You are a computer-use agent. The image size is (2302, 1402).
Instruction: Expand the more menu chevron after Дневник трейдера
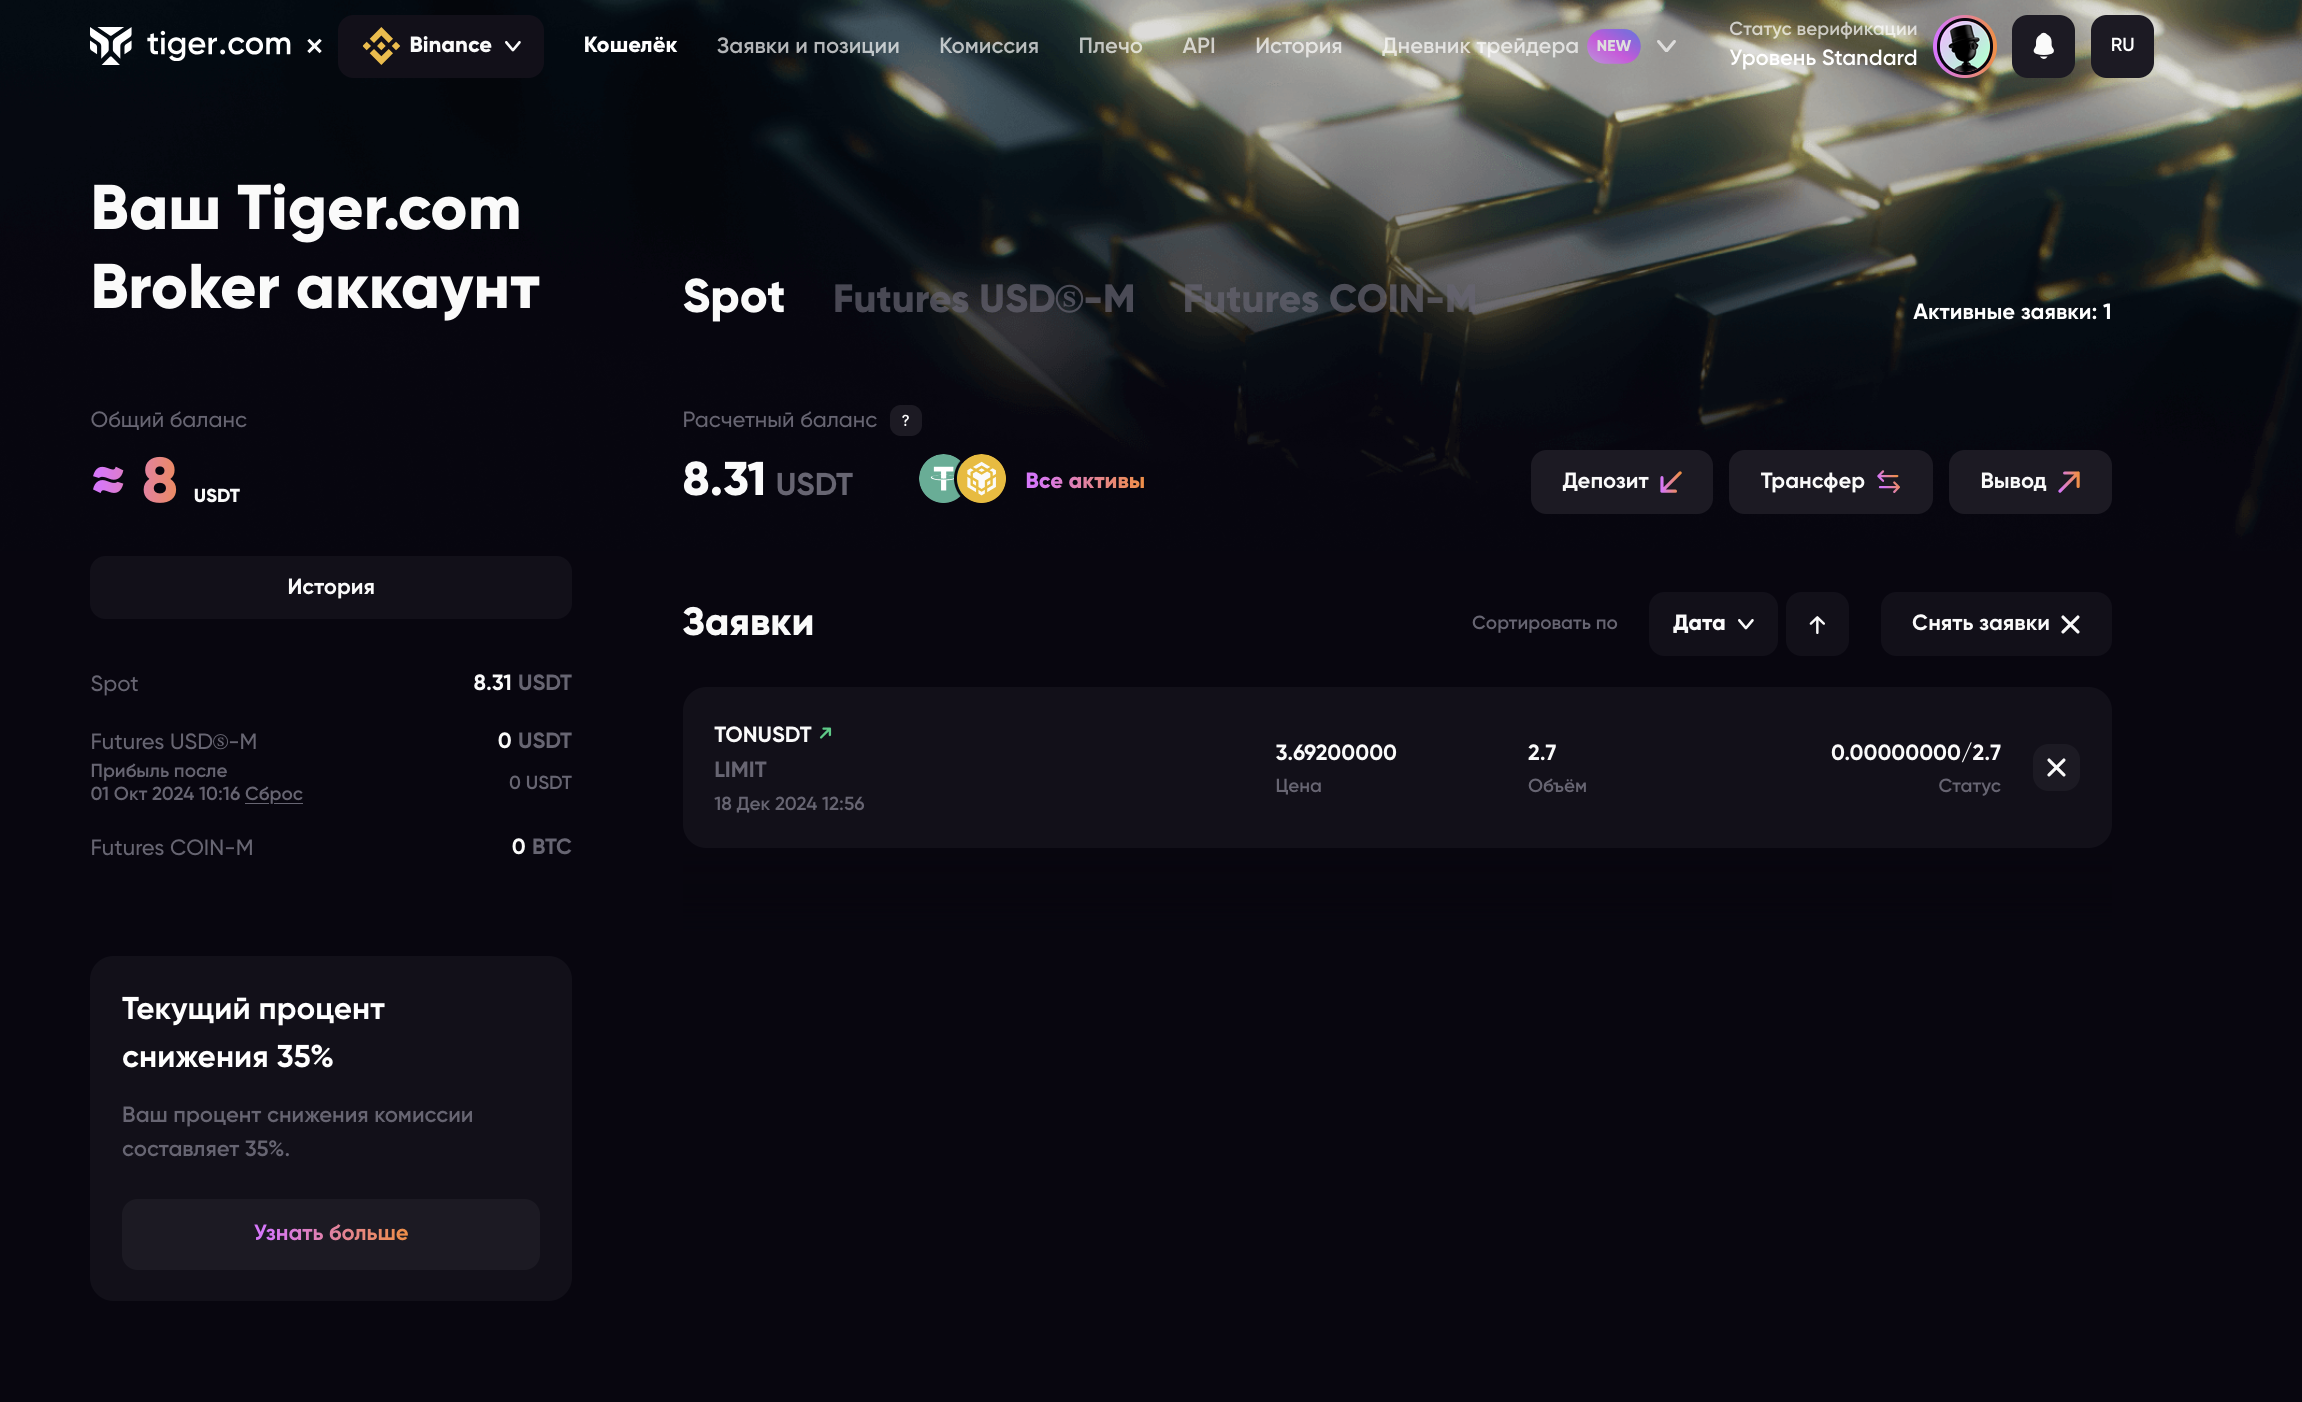(1666, 46)
